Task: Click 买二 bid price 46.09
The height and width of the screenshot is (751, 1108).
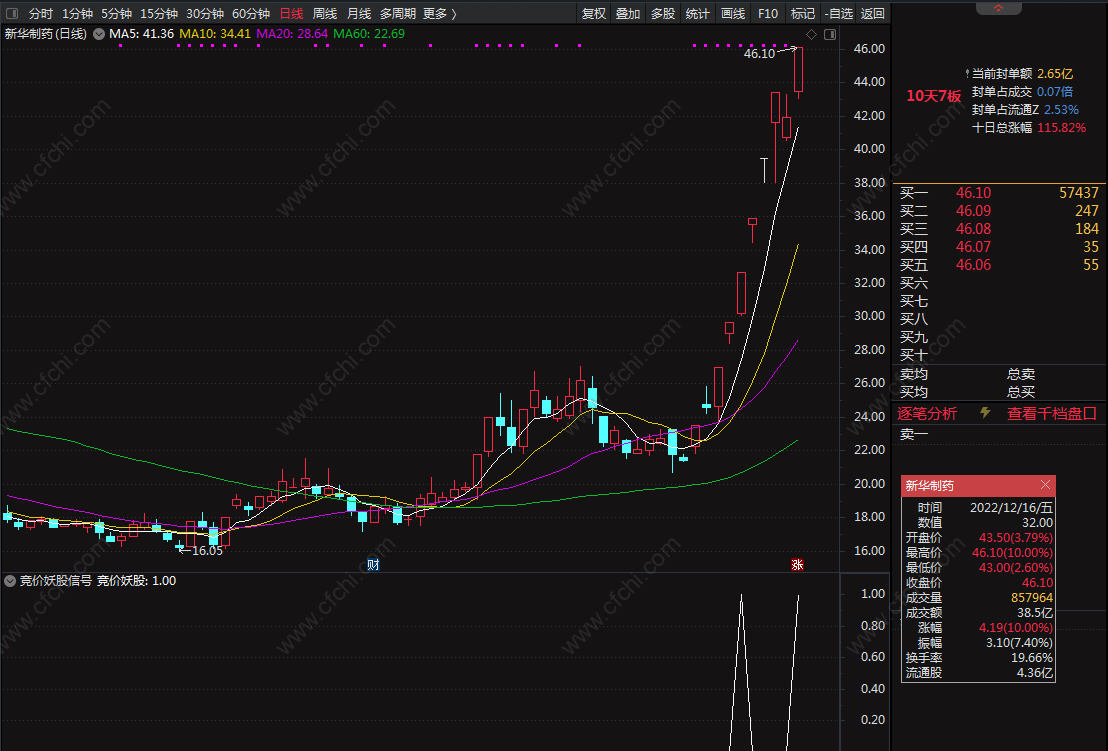Action: pos(973,211)
